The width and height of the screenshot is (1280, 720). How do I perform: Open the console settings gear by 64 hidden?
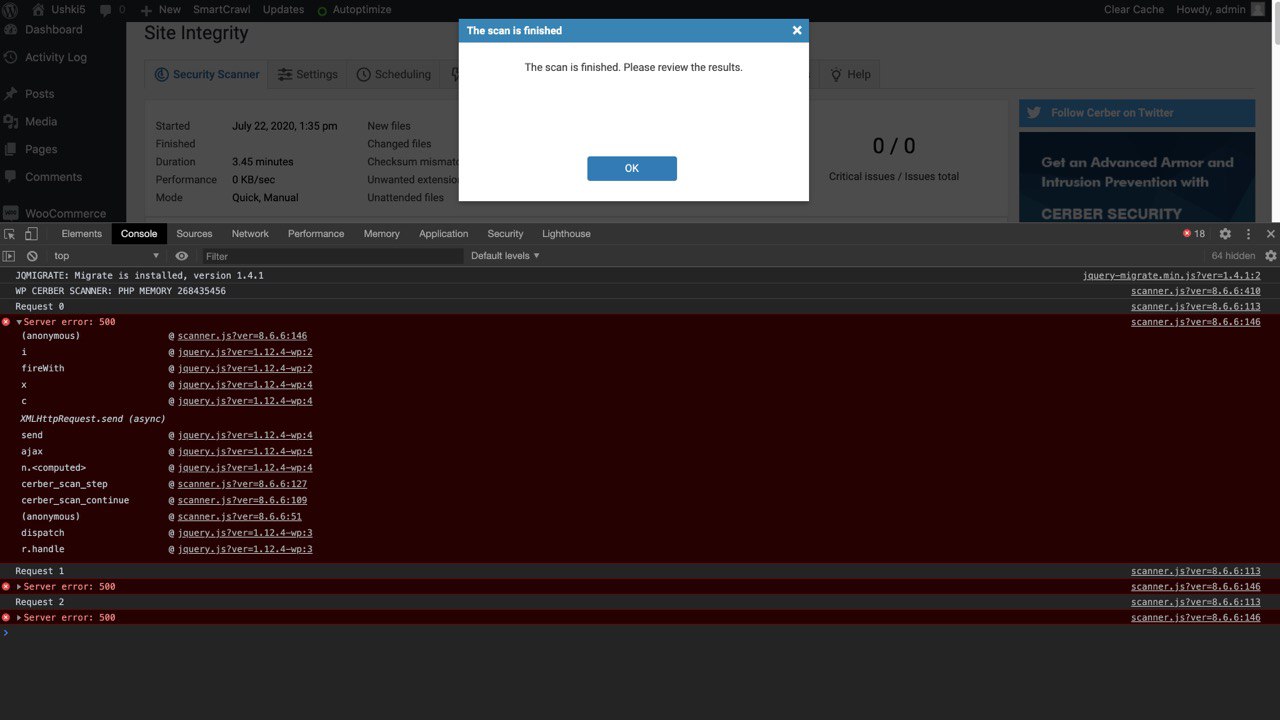click(x=1271, y=256)
